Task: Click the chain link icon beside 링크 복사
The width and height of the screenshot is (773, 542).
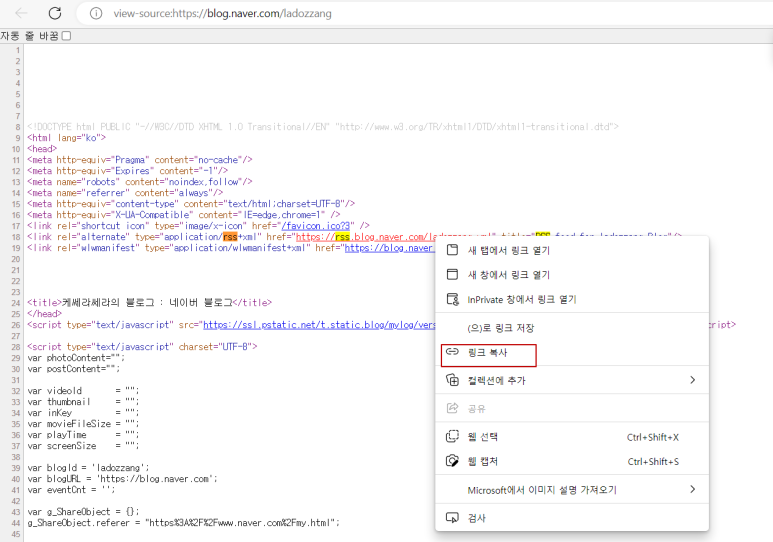Action: click(x=452, y=352)
